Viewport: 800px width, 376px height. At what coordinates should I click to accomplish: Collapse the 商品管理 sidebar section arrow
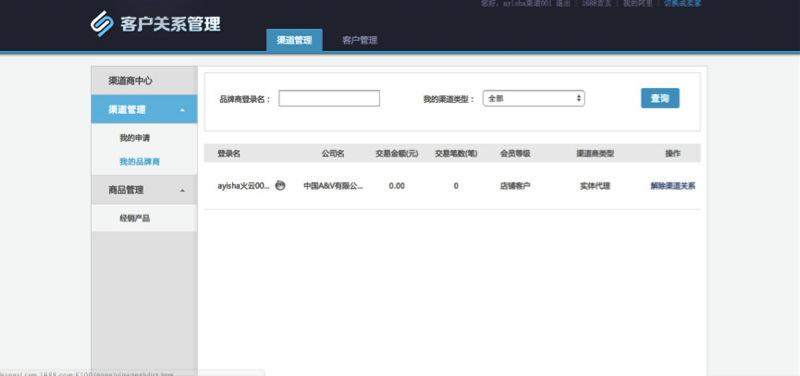[x=183, y=191]
